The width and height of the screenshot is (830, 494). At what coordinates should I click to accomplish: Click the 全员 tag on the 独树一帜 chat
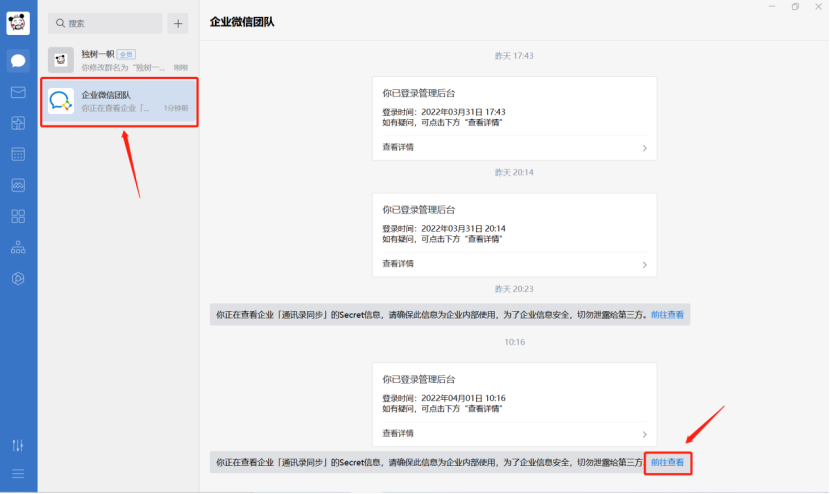pyautogui.click(x=126, y=54)
